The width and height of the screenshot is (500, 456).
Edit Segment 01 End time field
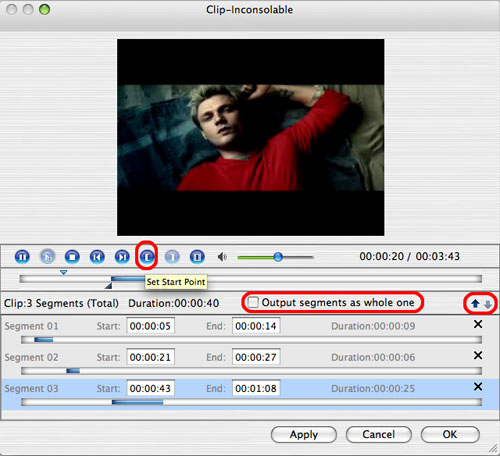pyautogui.click(x=256, y=326)
